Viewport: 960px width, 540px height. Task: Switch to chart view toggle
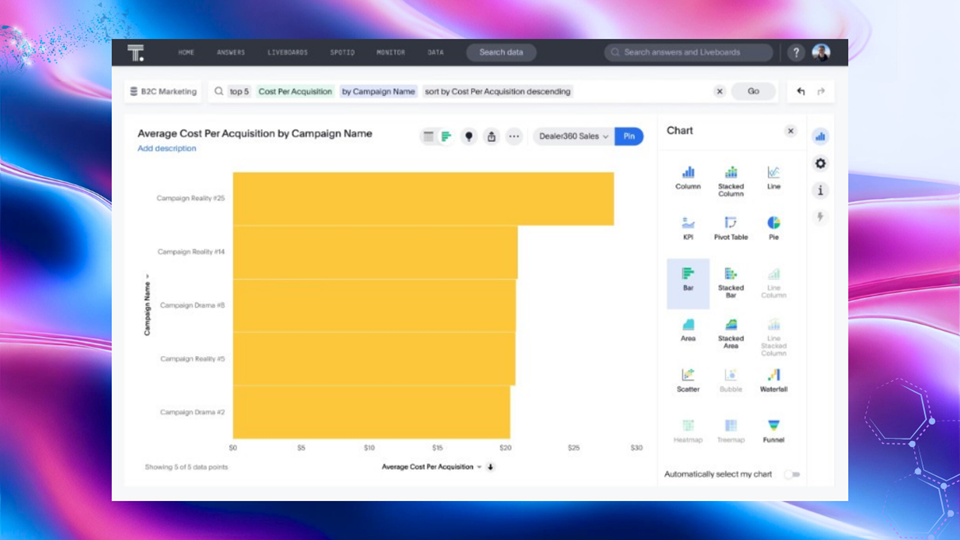pyautogui.click(x=446, y=136)
